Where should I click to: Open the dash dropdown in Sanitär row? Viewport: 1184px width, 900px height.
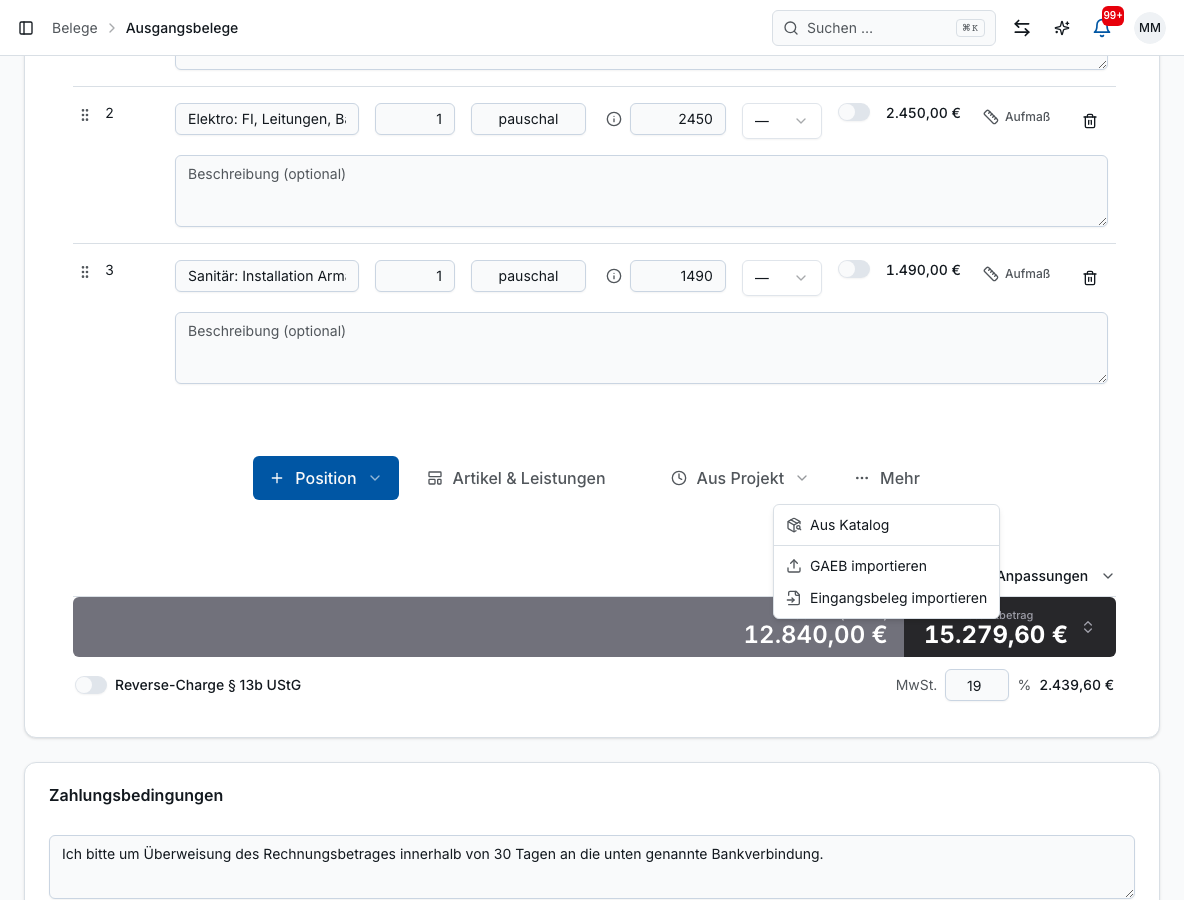click(x=782, y=278)
